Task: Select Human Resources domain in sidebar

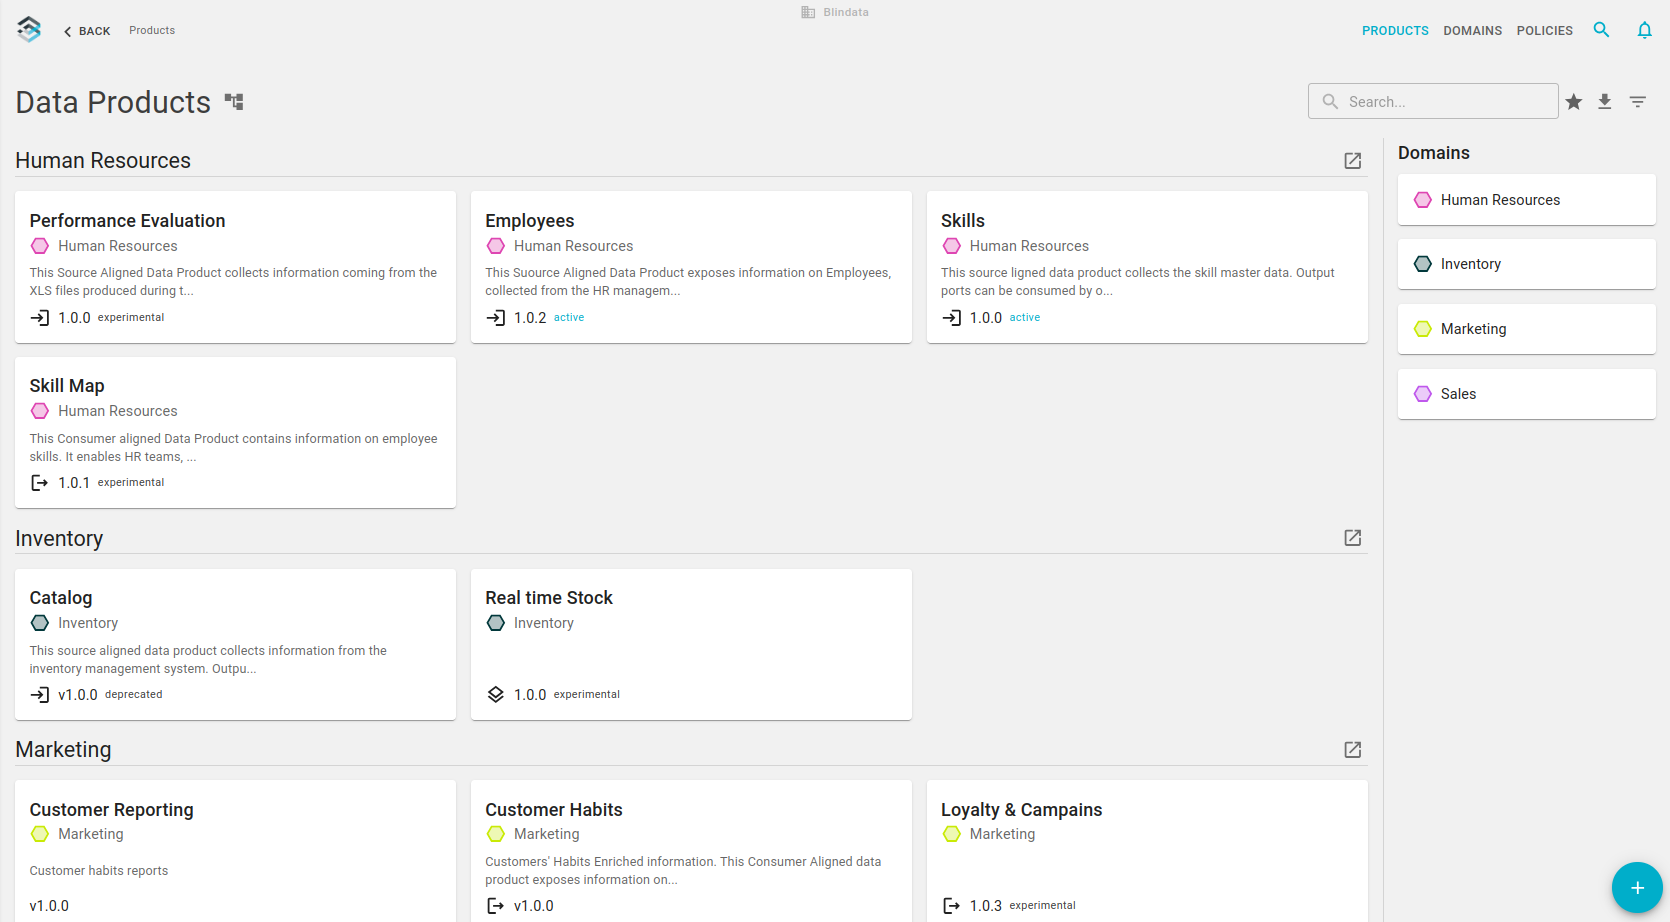Action: [1527, 200]
